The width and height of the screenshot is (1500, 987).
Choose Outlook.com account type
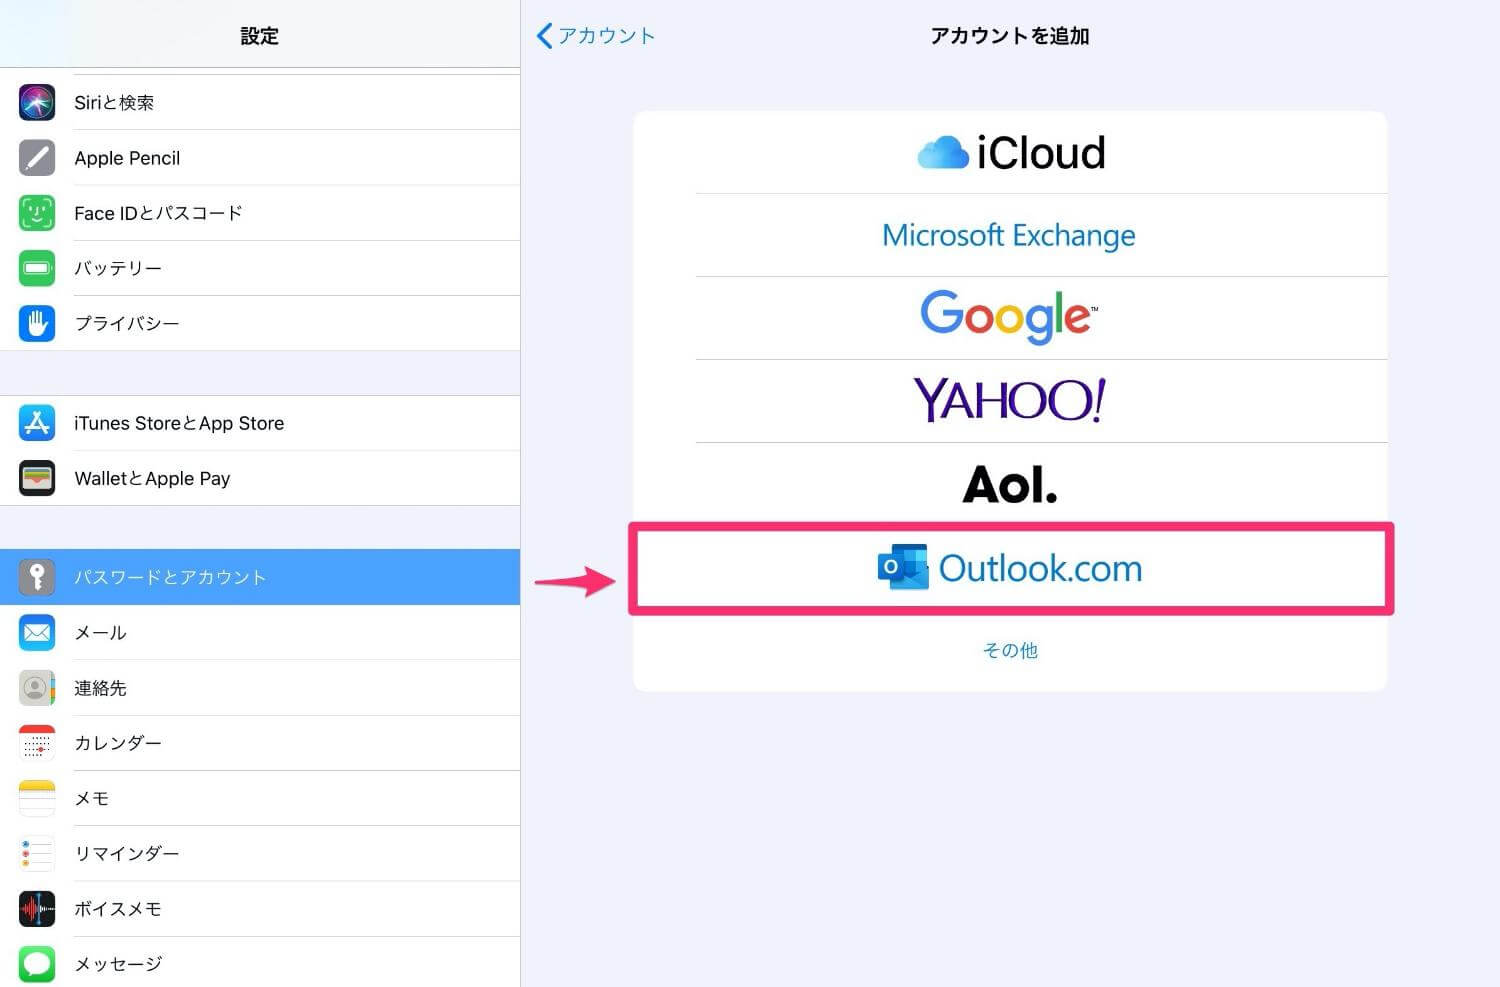1010,568
